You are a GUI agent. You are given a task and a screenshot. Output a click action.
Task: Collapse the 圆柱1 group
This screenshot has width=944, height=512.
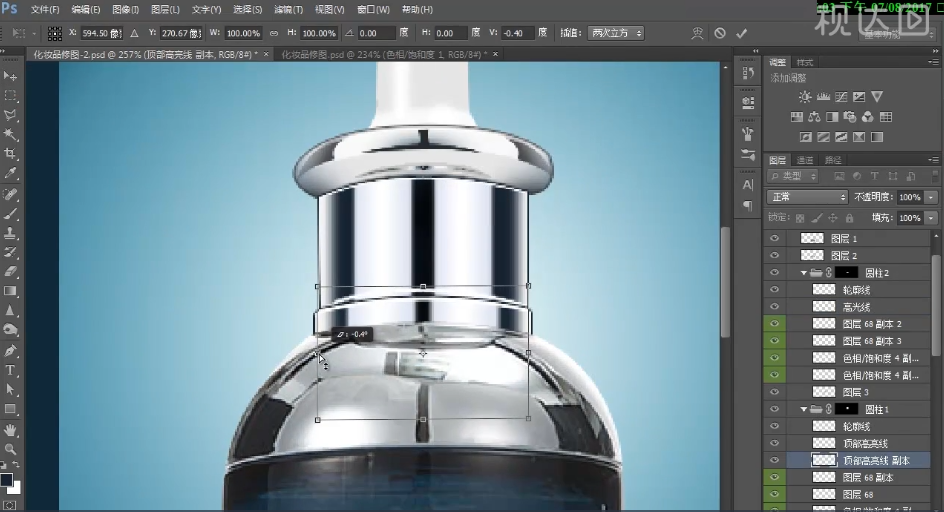coord(804,409)
